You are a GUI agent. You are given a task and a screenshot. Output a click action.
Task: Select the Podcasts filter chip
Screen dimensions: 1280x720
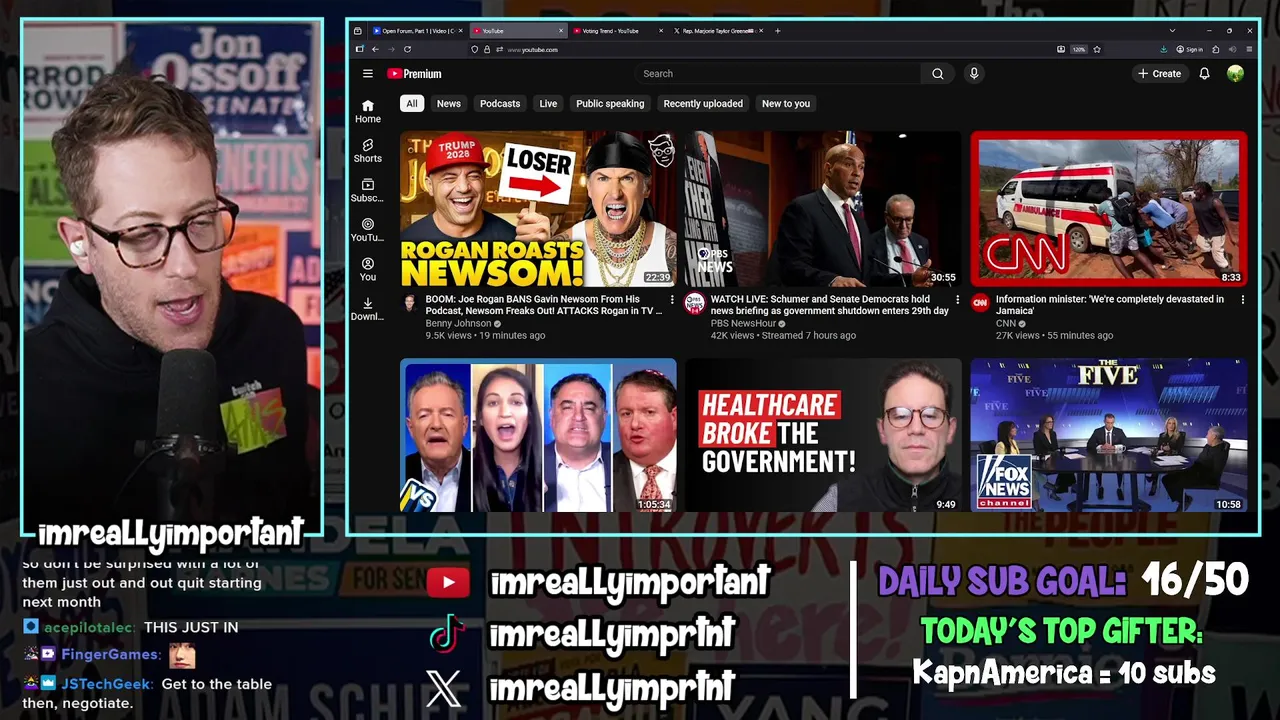500,104
